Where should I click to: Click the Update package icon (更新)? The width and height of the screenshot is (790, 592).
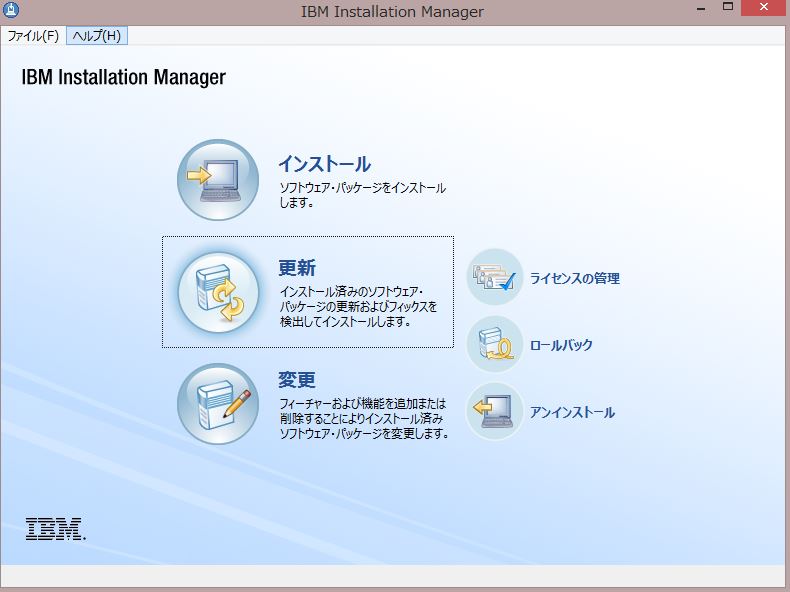coord(218,292)
